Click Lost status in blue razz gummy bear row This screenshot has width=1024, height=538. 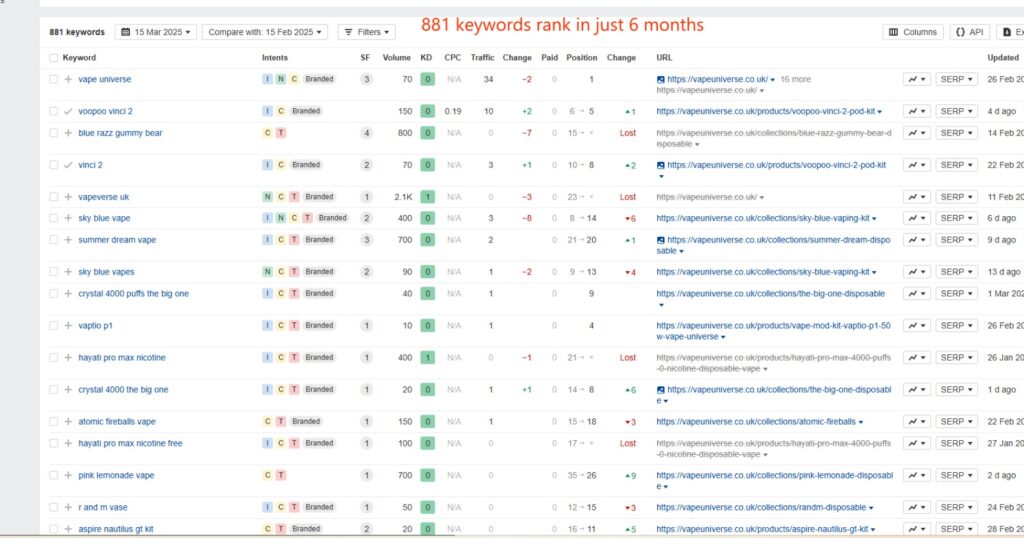point(628,133)
